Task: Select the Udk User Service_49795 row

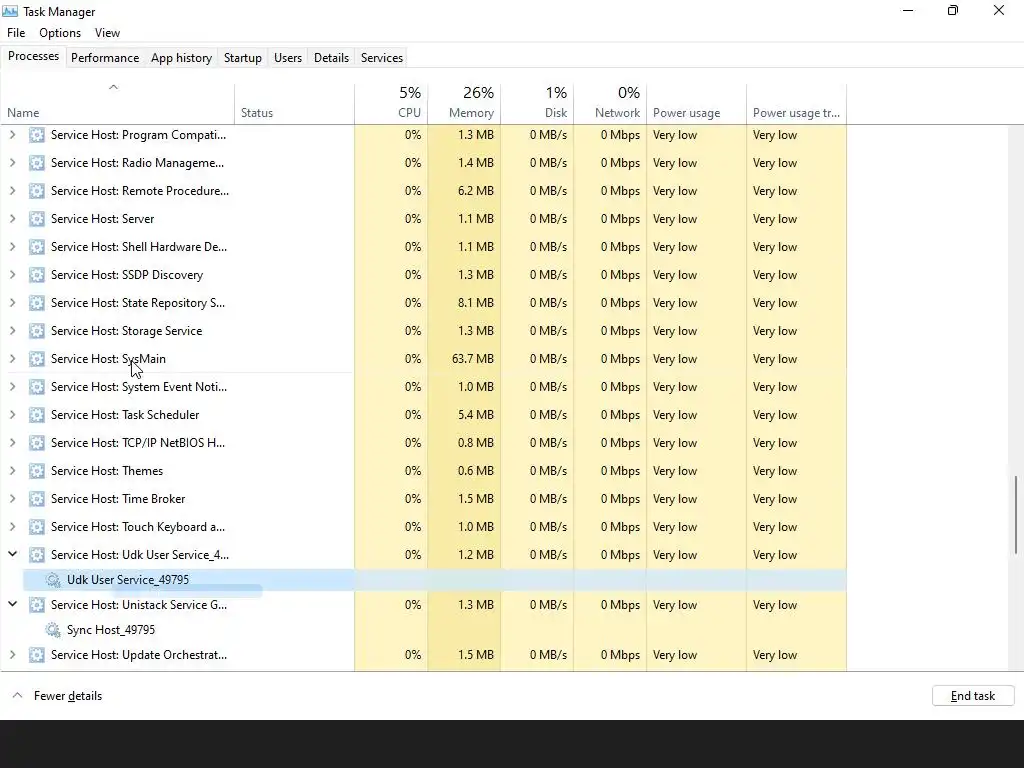Action: [x=434, y=580]
